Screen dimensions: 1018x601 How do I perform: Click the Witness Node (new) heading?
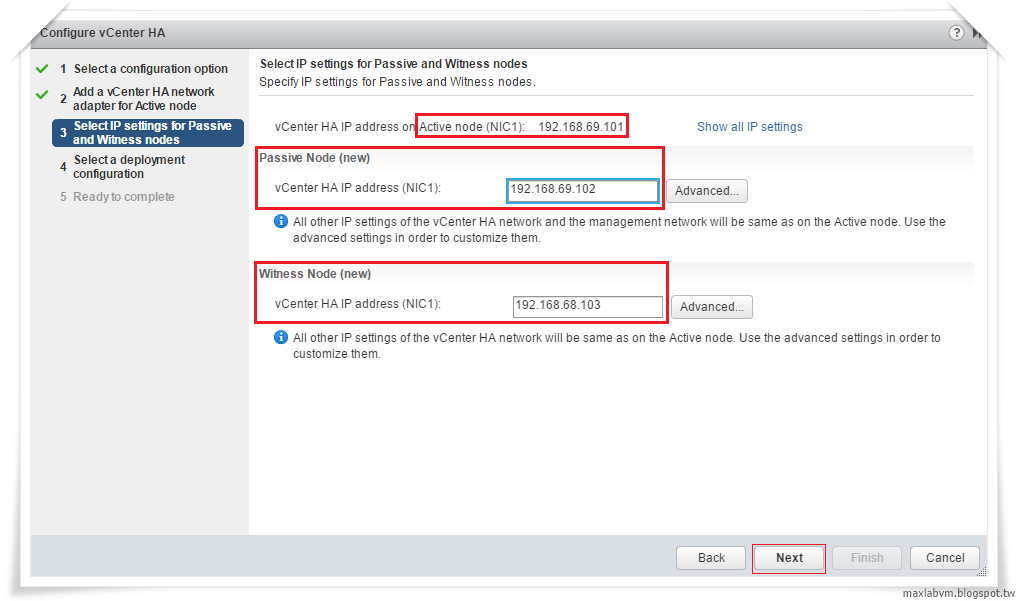[315, 274]
